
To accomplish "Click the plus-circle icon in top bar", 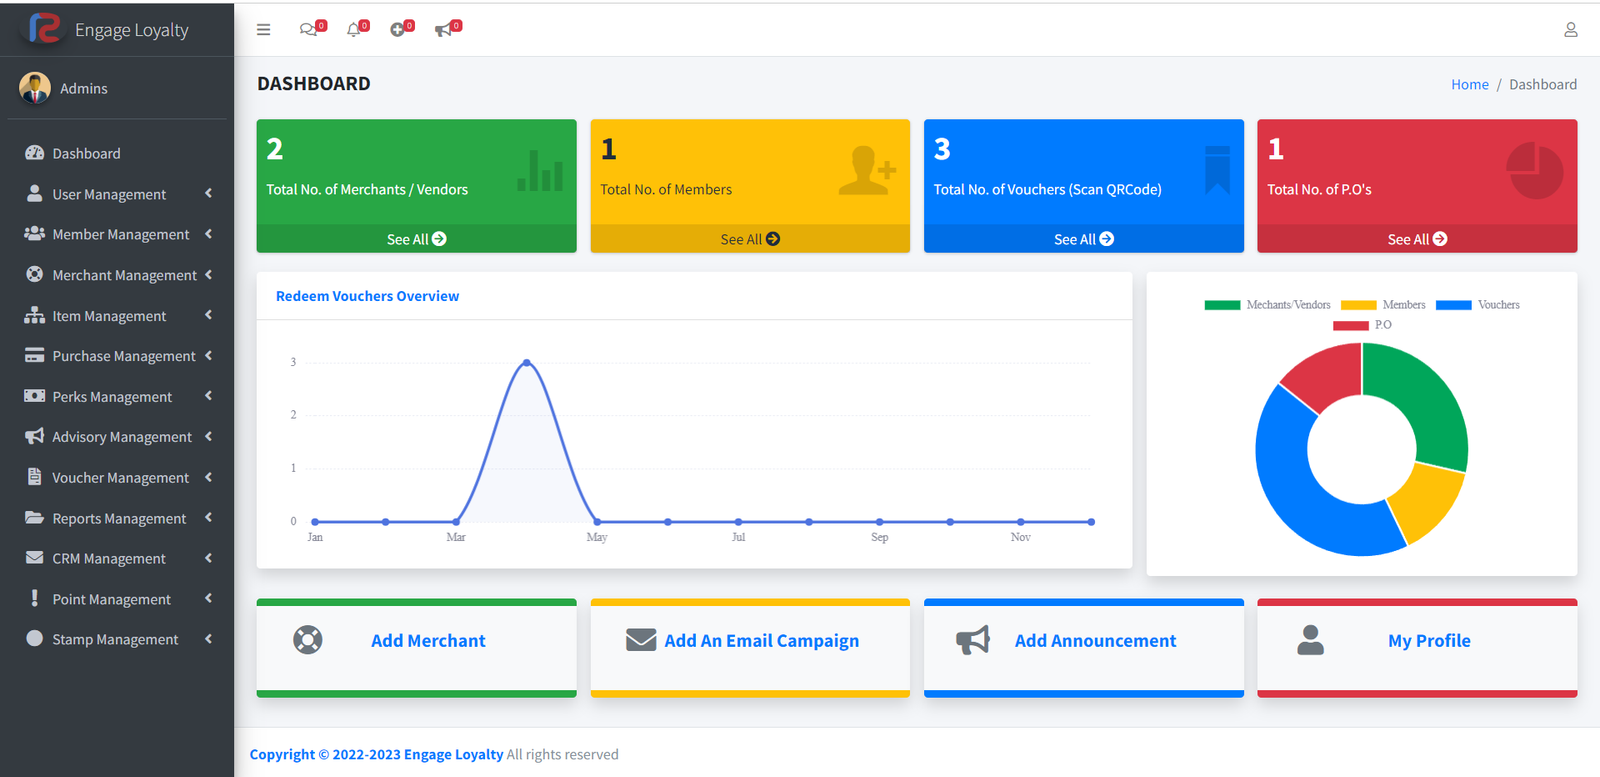I will tap(397, 30).
